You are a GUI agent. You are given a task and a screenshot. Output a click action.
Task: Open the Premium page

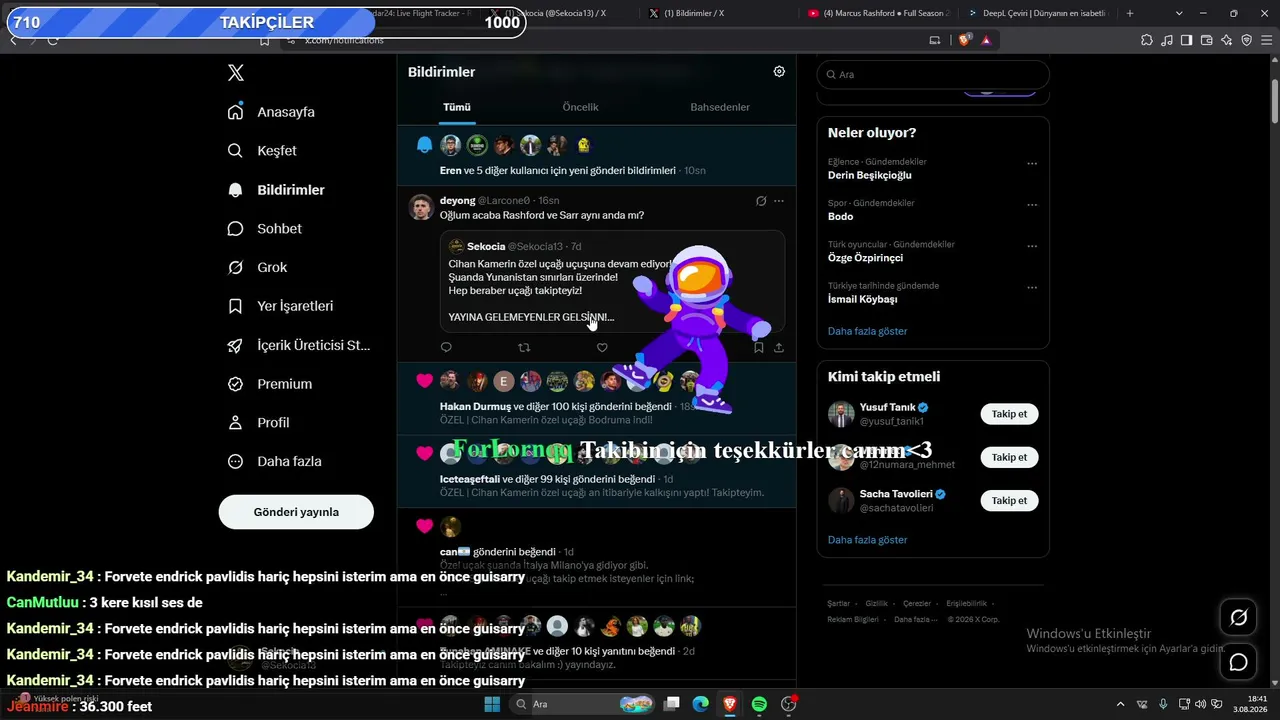pyautogui.click(x=269, y=384)
